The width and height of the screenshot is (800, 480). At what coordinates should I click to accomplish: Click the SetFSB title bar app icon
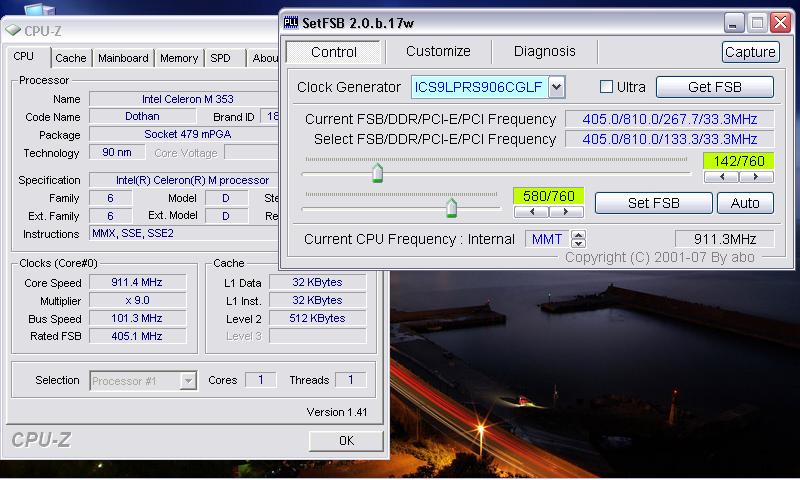click(x=291, y=22)
